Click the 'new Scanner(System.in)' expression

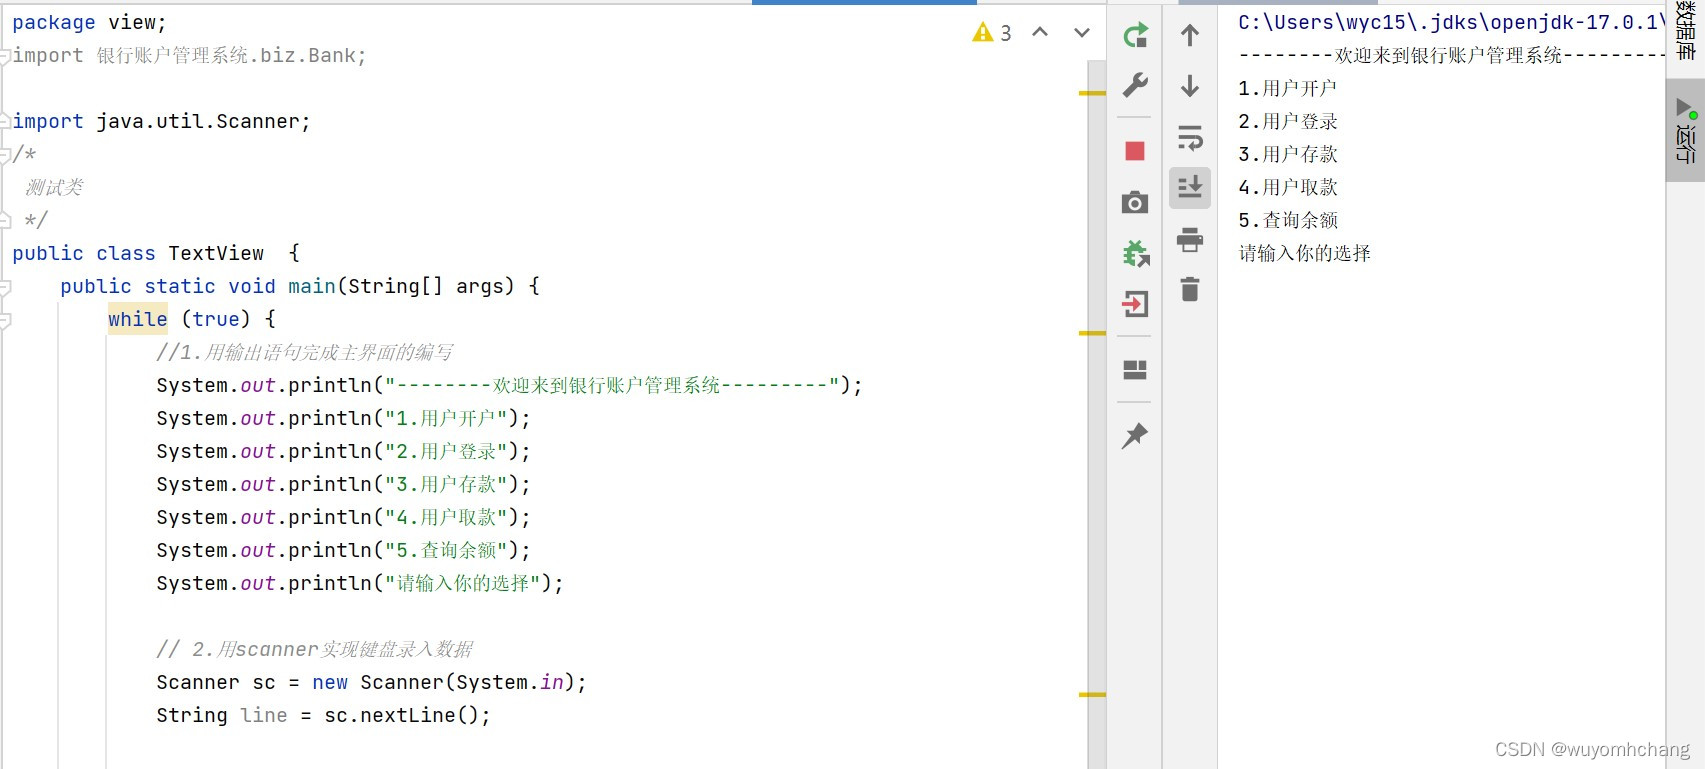point(443,682)
